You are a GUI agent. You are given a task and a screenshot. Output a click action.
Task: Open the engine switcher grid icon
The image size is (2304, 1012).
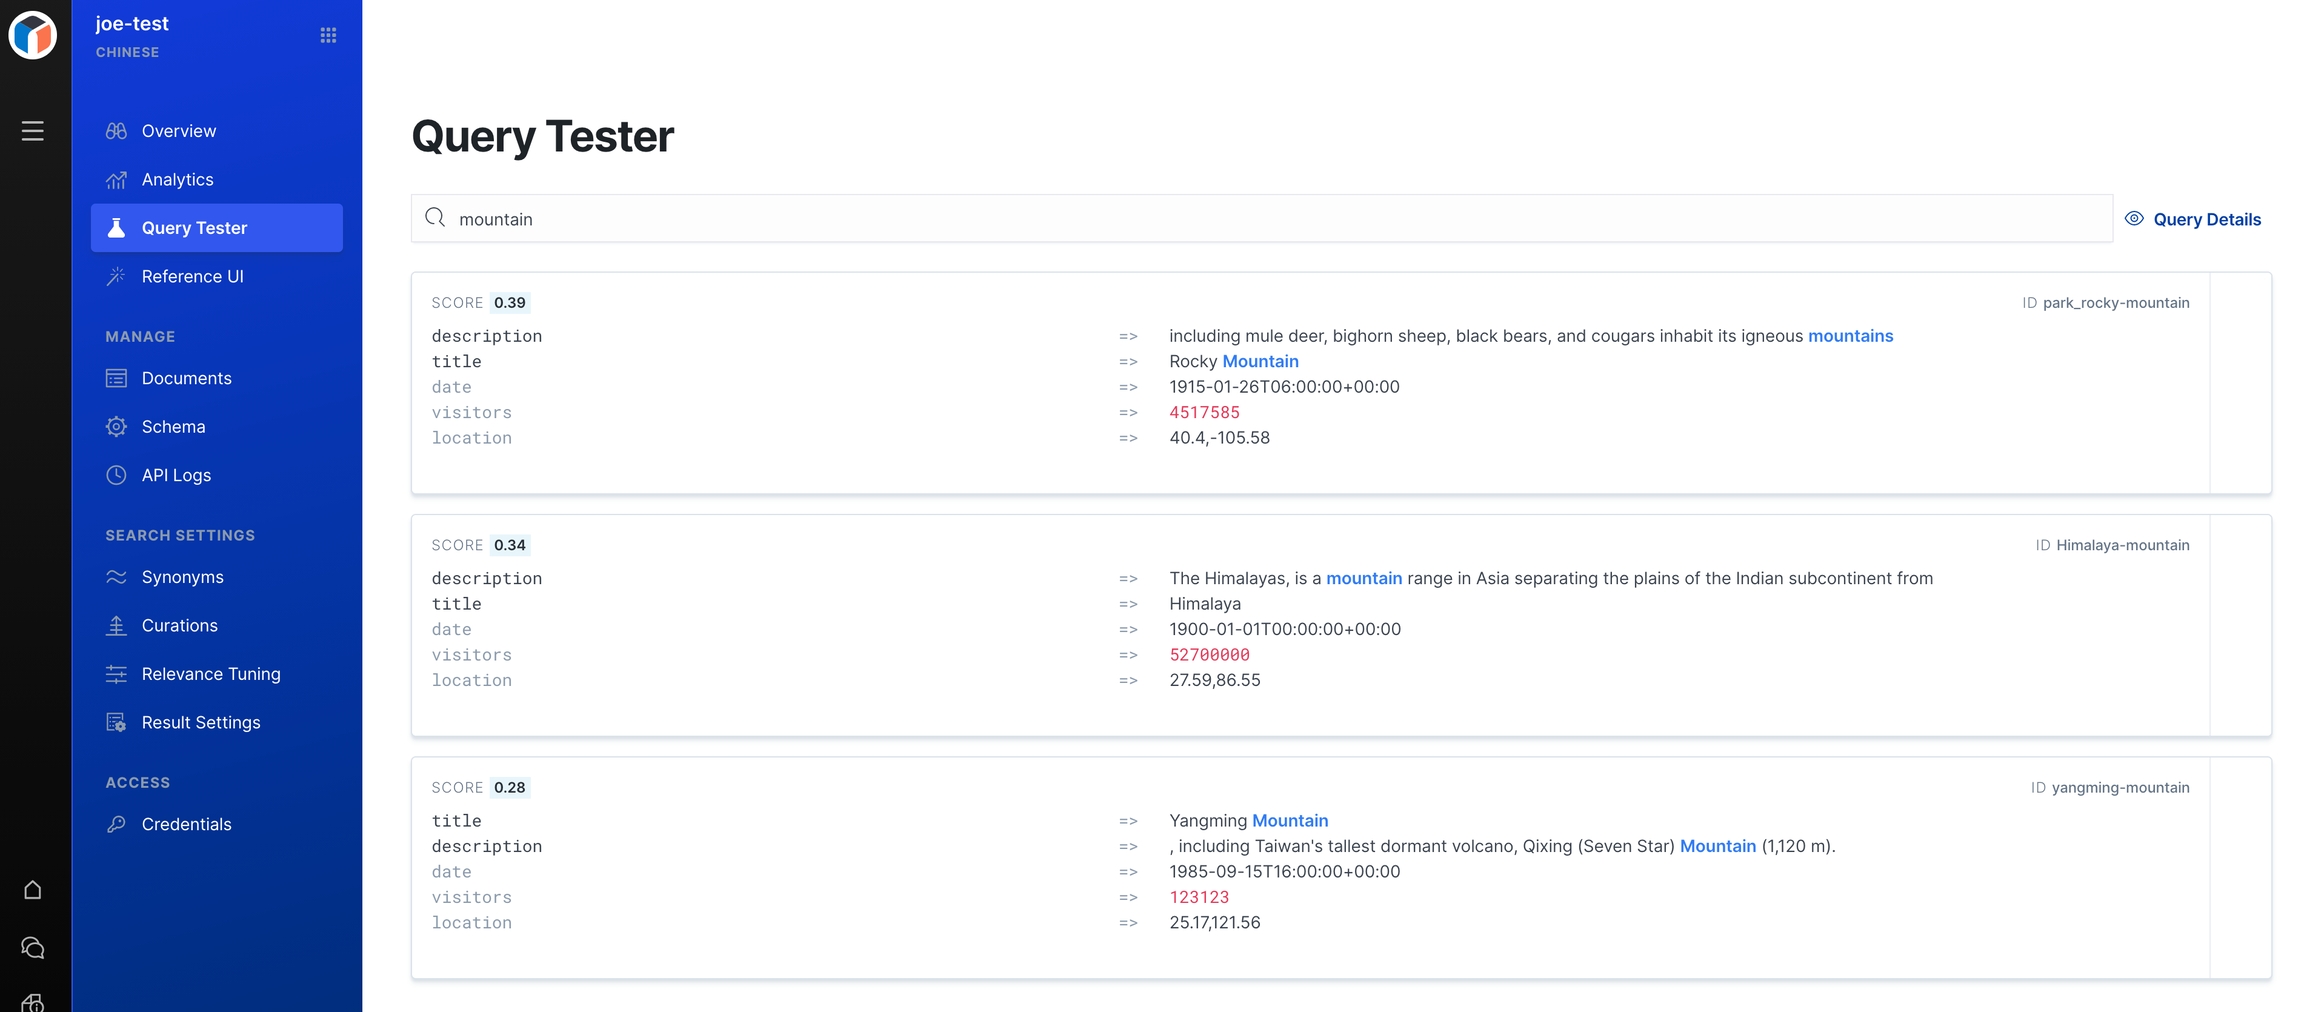pos(328,36)
